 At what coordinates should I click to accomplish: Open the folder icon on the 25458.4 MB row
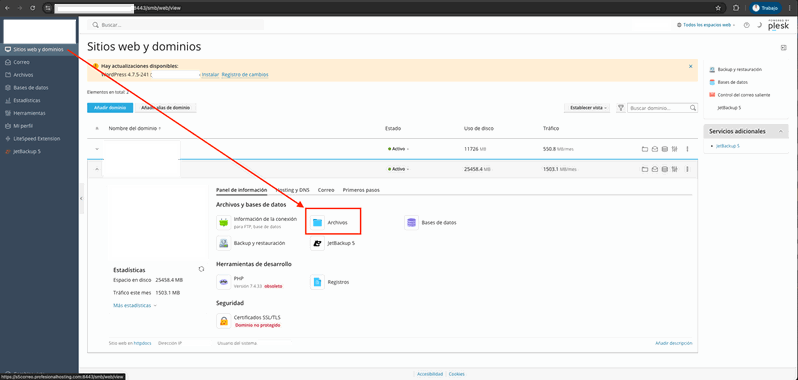coord(644,169)
